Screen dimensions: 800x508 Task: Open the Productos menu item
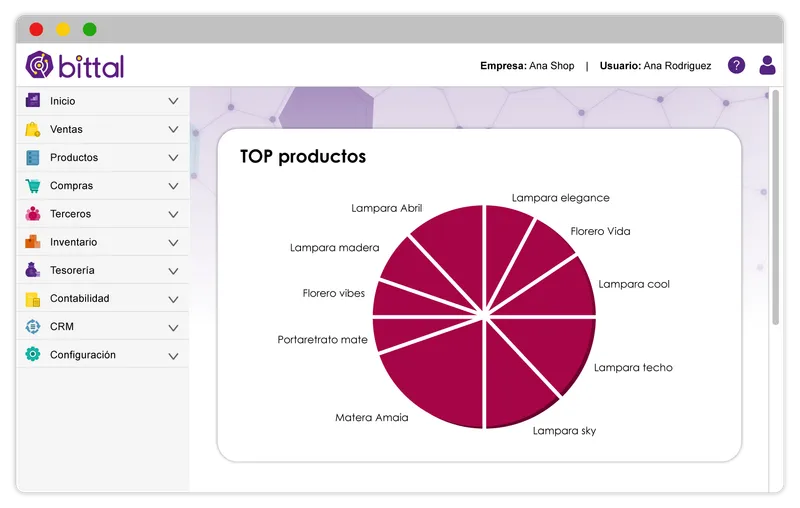[103, 157]
